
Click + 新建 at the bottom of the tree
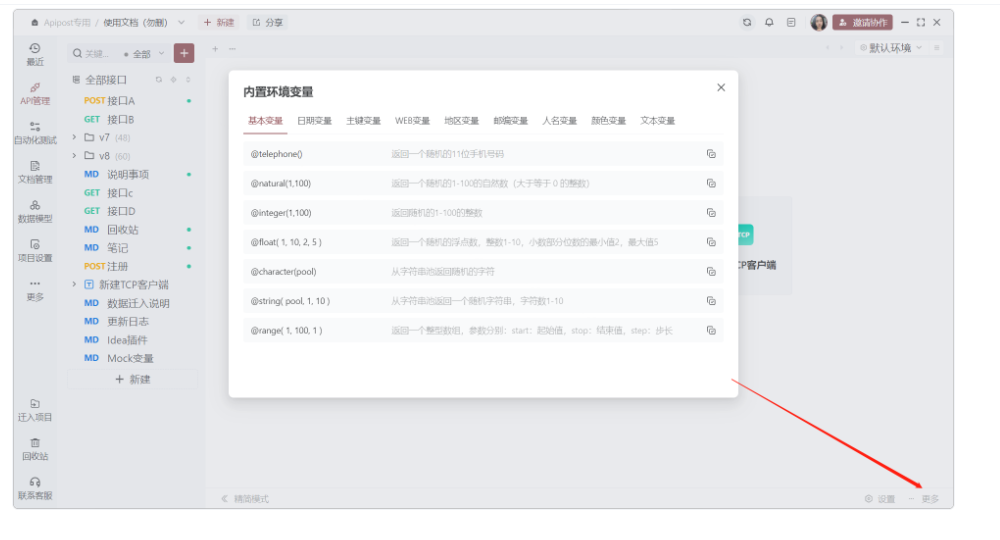click(x=133, y=379)
